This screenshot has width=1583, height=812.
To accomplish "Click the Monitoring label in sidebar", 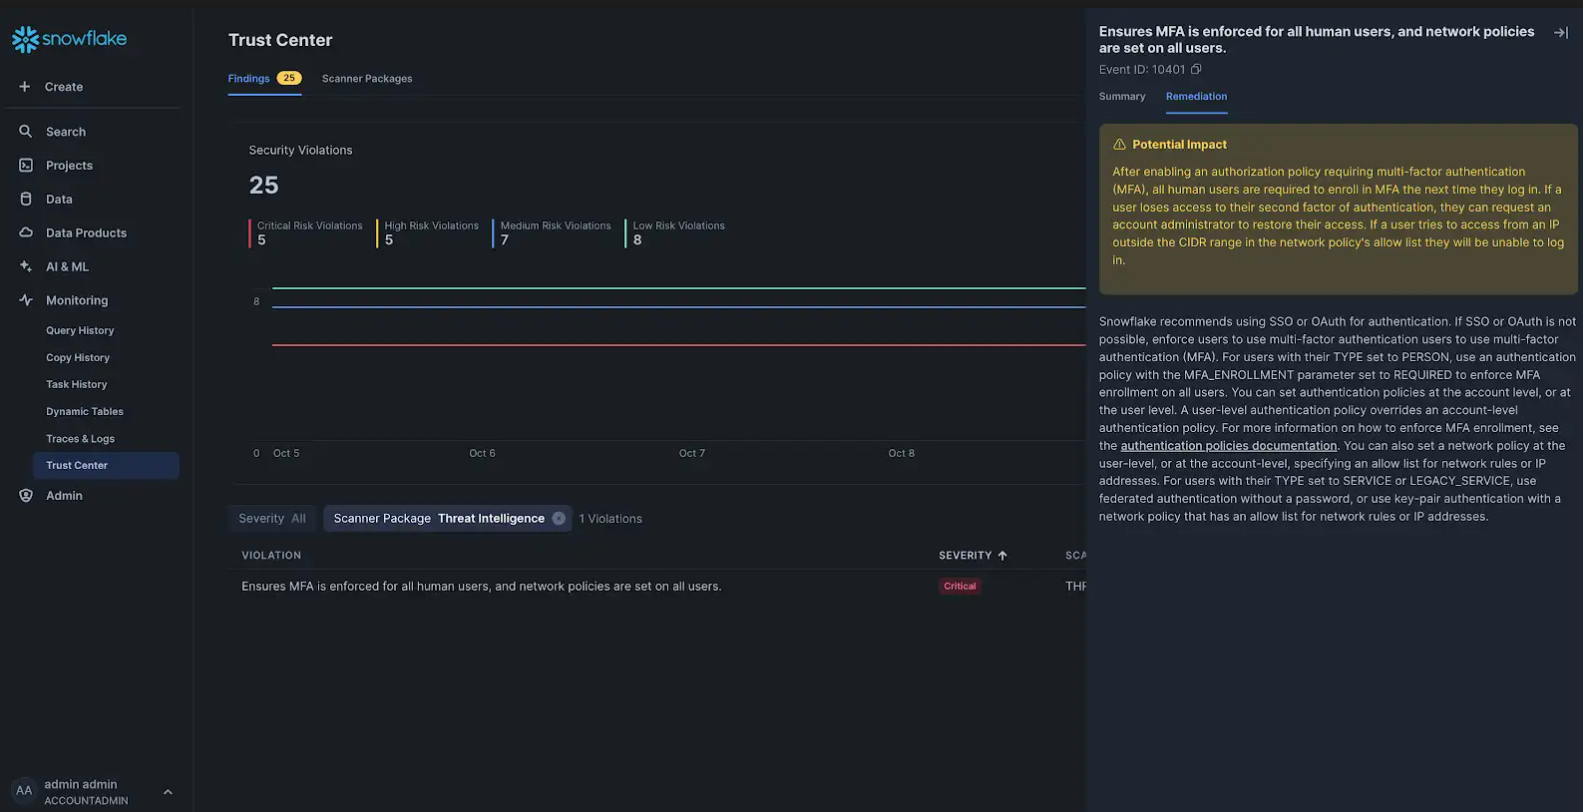I will click(77, 300).
